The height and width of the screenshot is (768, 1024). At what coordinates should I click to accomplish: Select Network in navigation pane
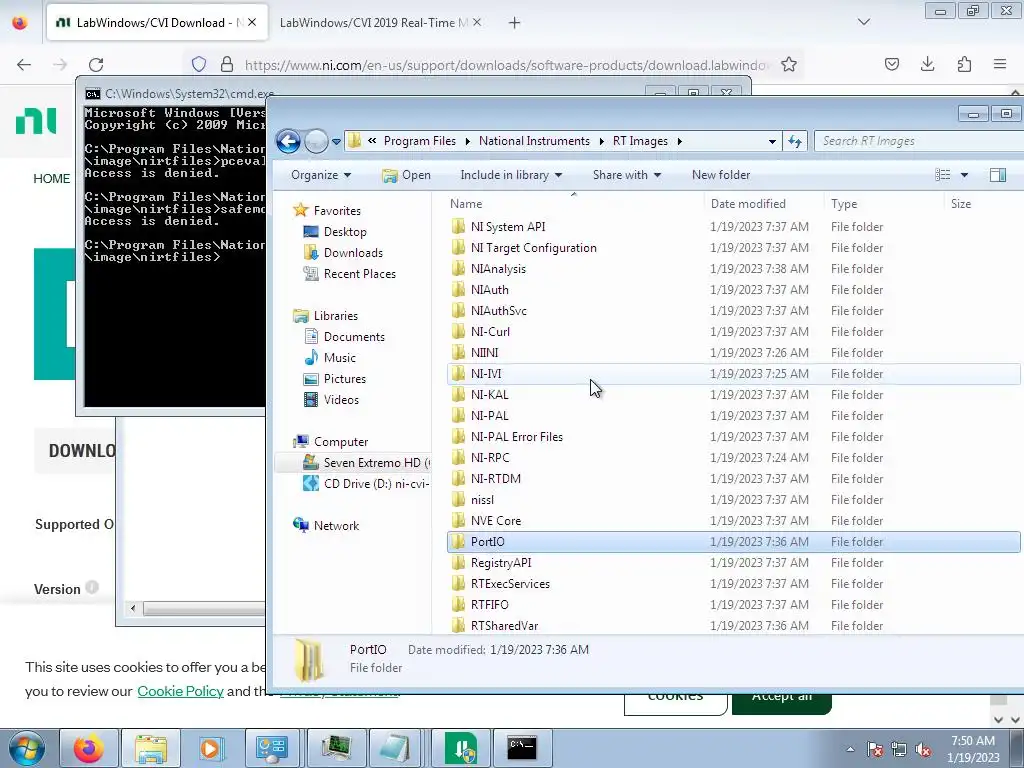click(336, 526)
